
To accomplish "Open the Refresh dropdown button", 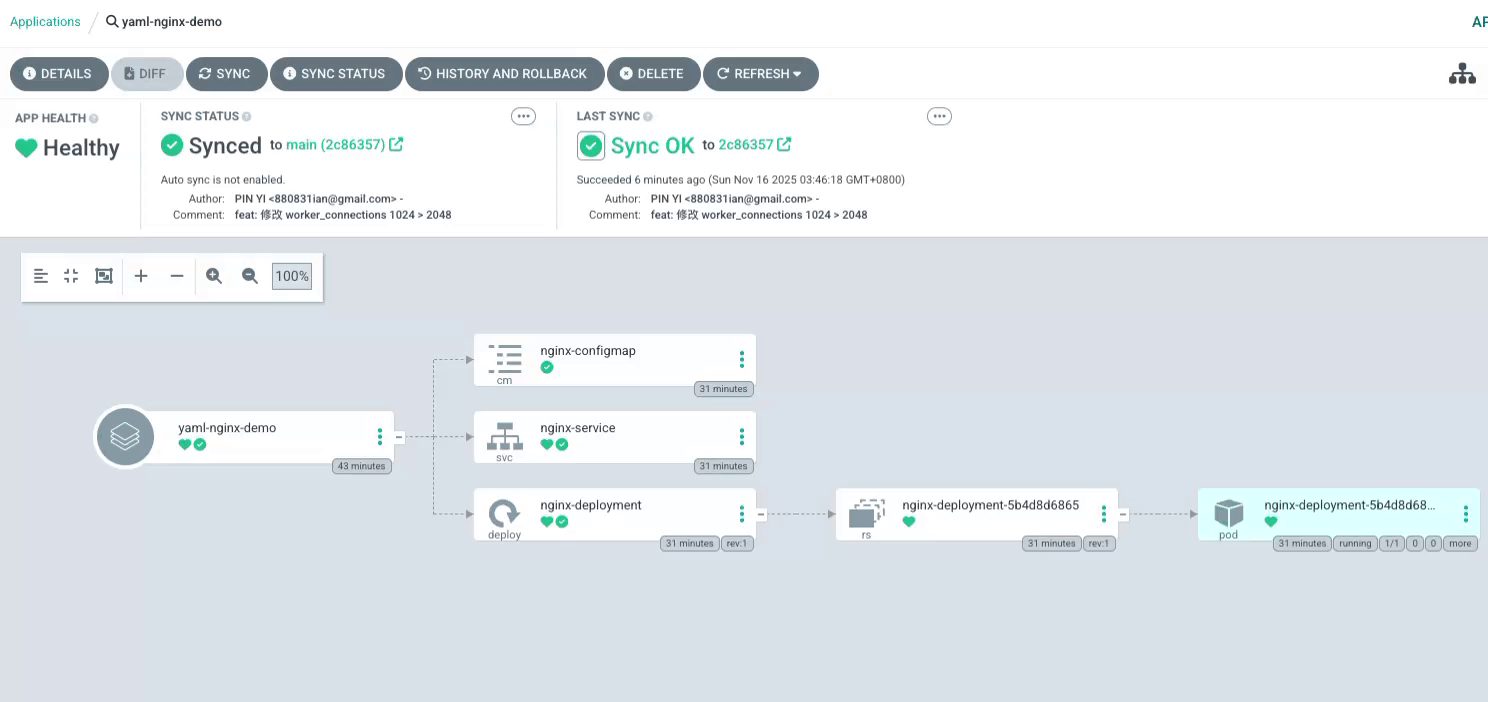I will pos(760,74).
